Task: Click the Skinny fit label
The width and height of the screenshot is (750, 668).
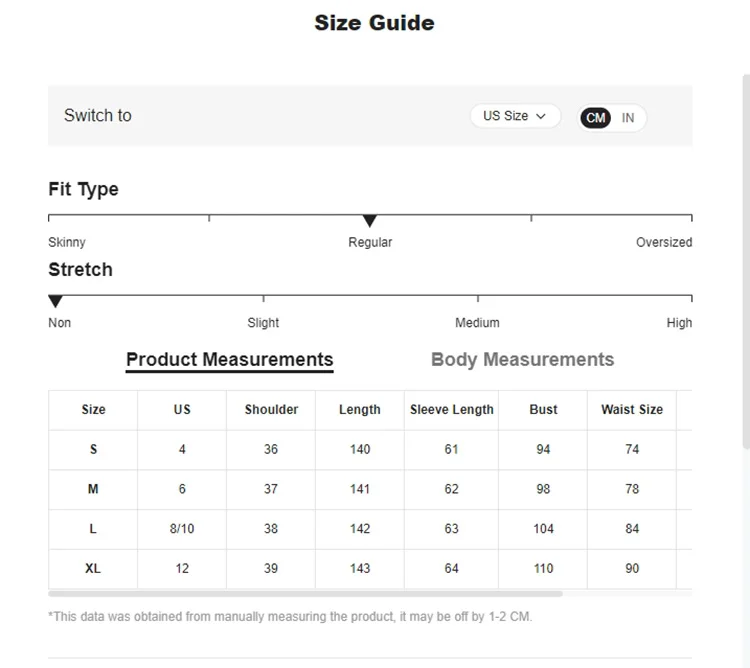Action: coord(67,243)
